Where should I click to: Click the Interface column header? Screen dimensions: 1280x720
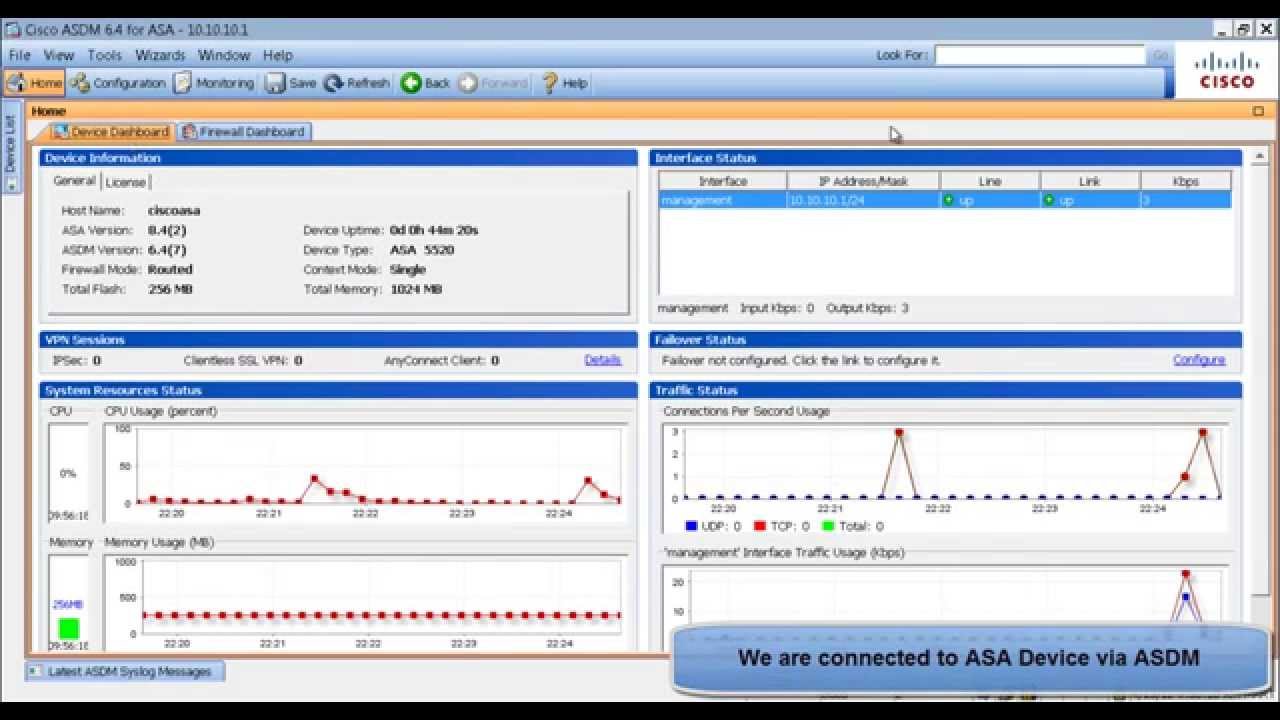pyautogui.click(x=723, y=181)
